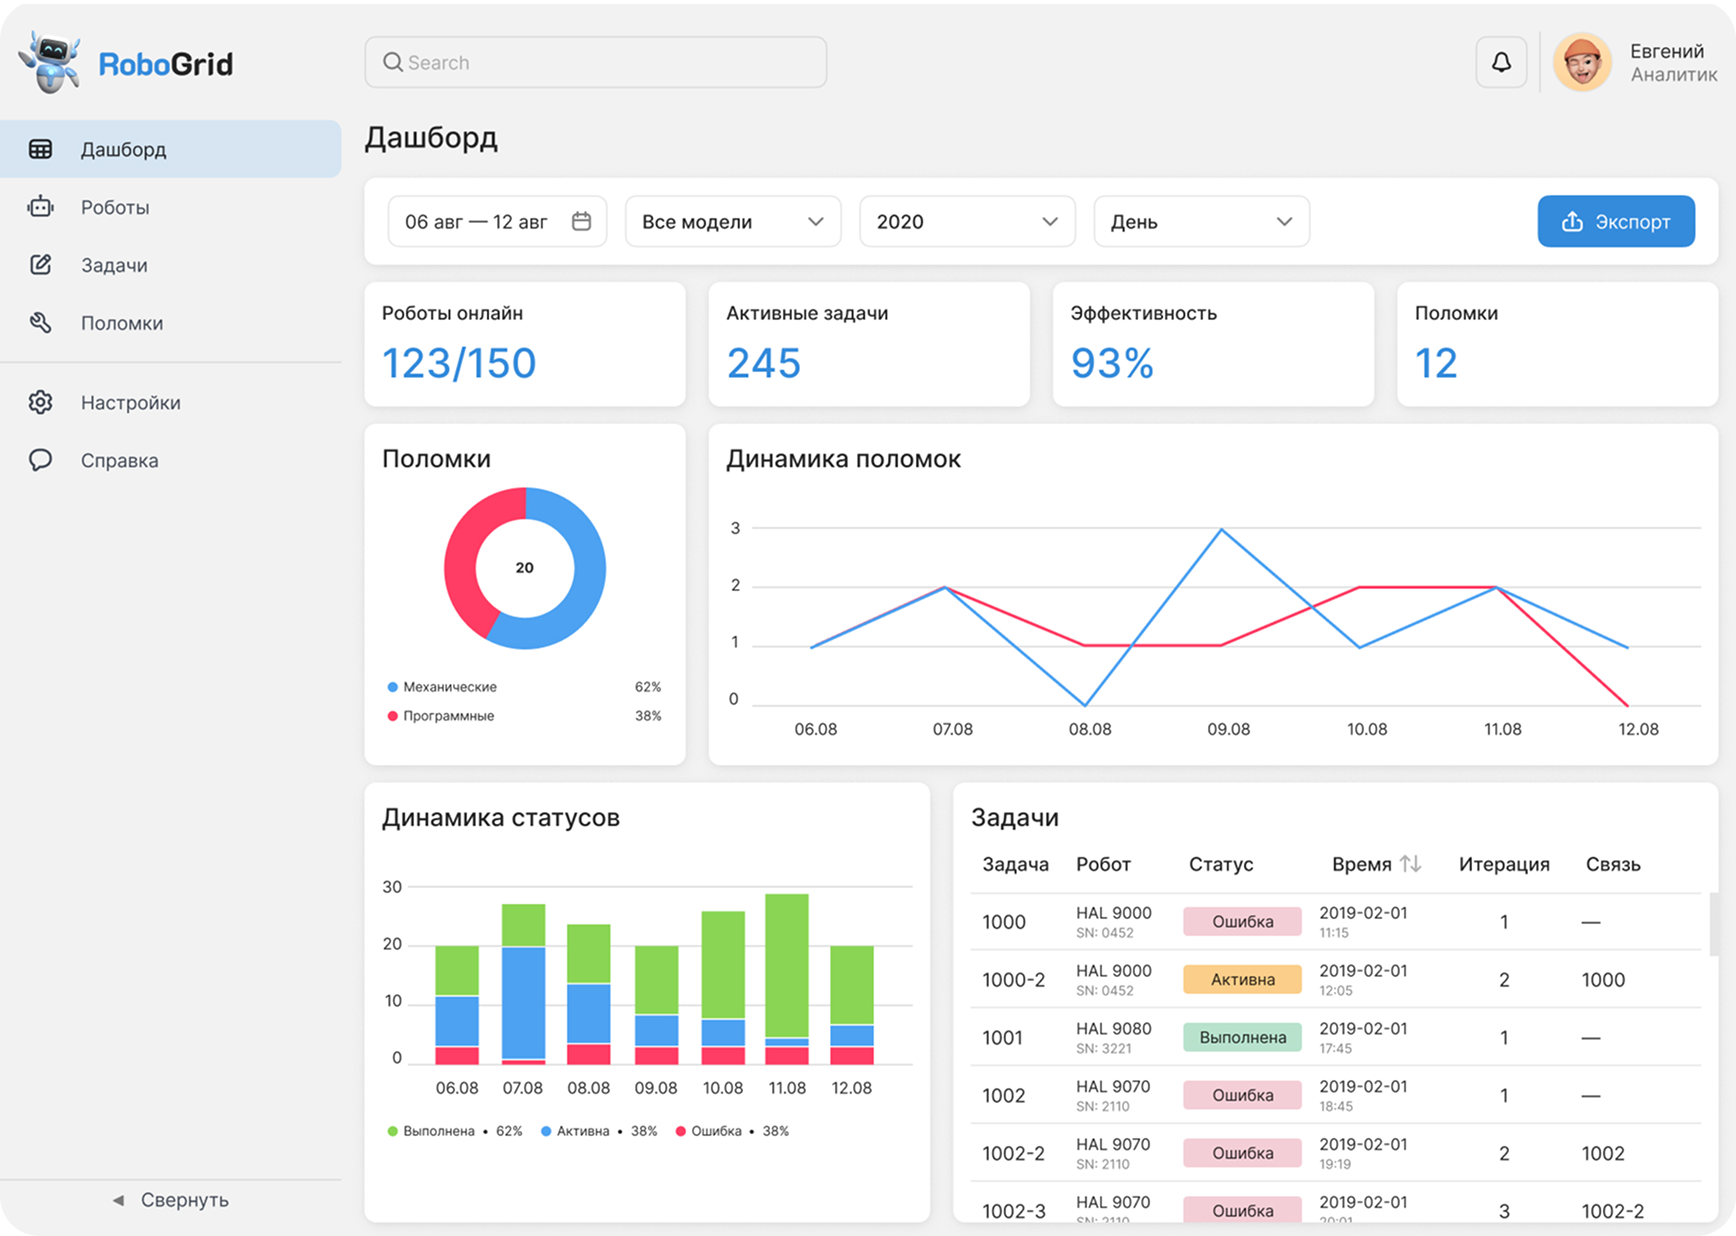Viewport: 1736px width, 1236px height.
Task: Click the Эффективность 93% value
Action: 1112,363
